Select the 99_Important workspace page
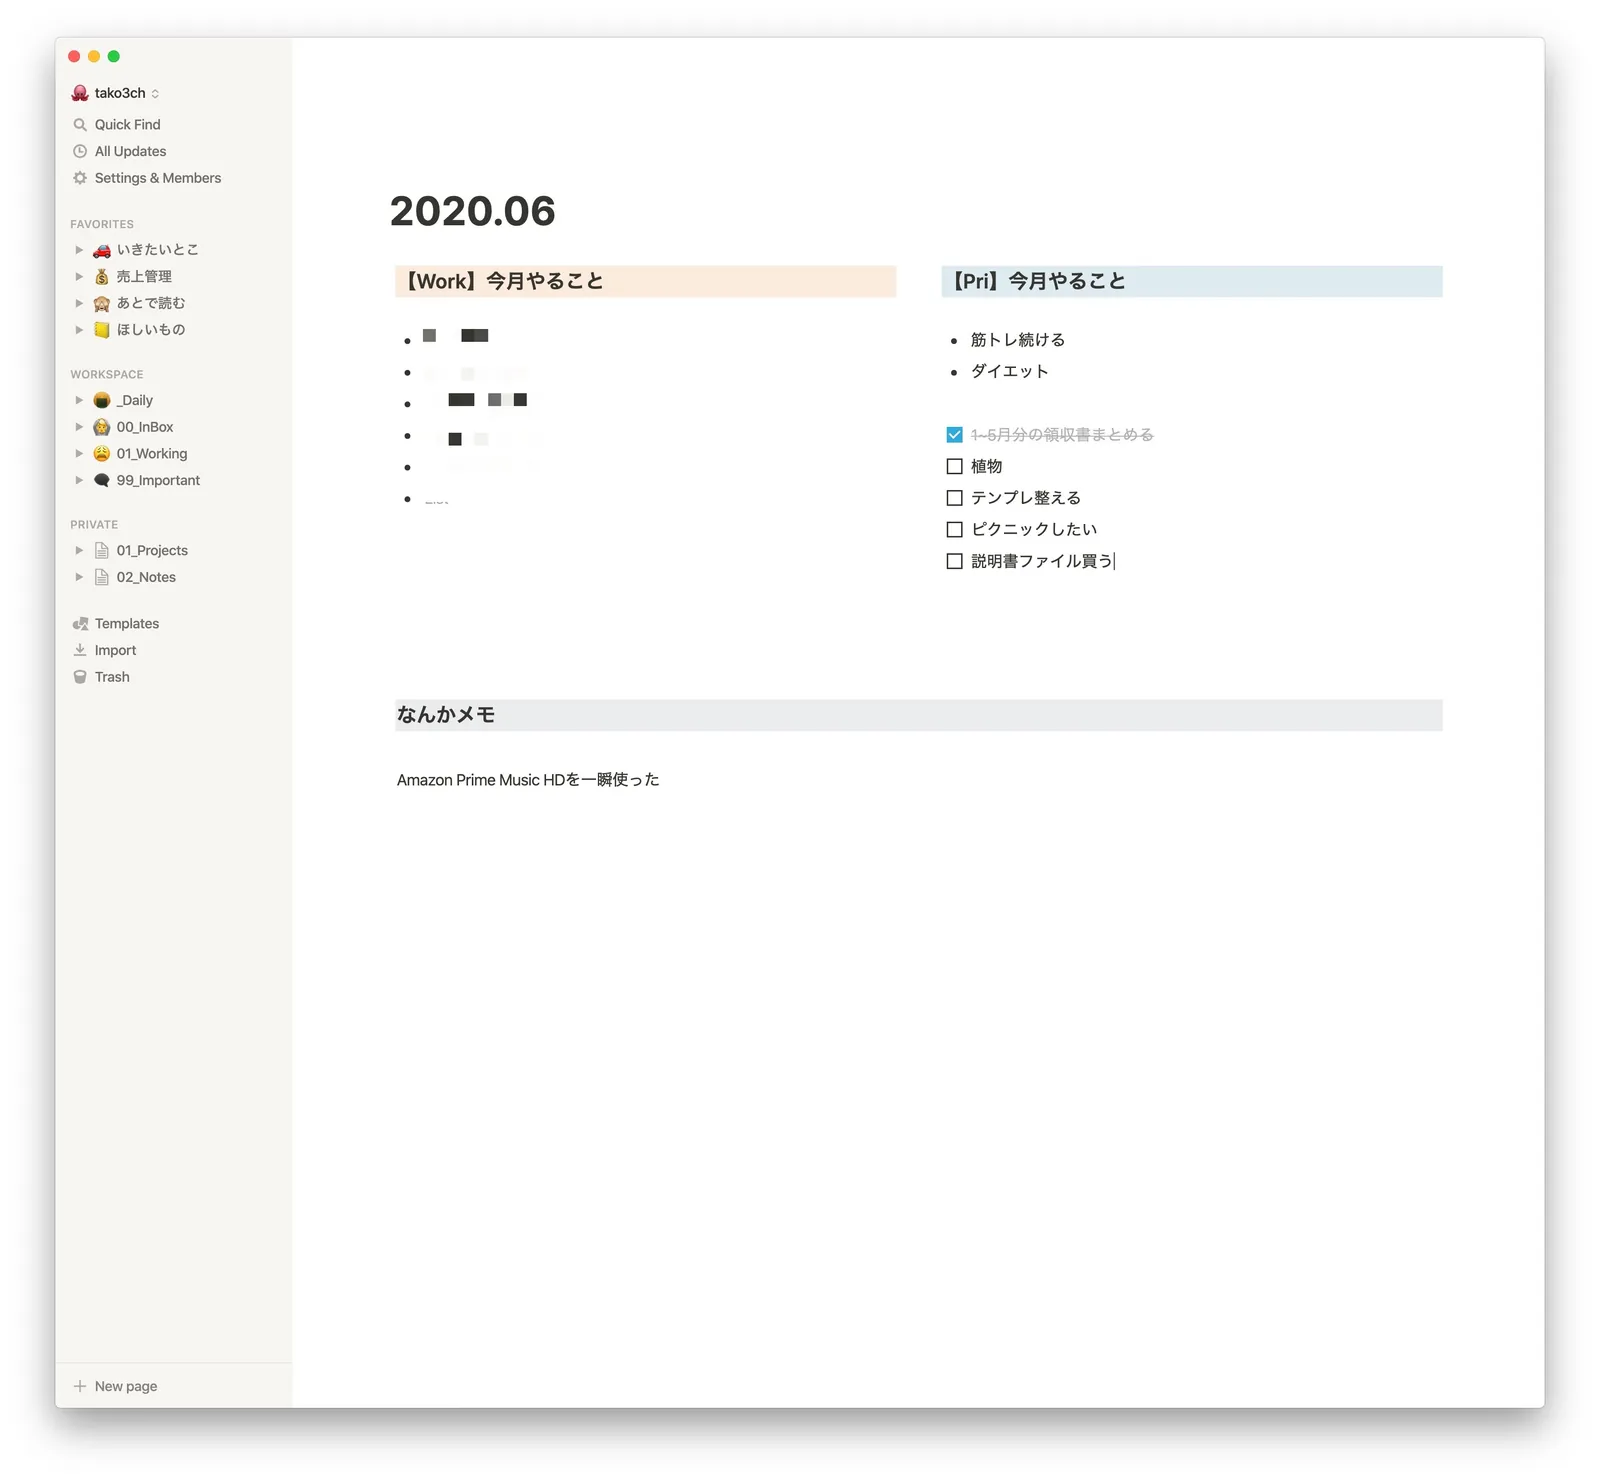The image size is (1600, 1481). (157, 481)
